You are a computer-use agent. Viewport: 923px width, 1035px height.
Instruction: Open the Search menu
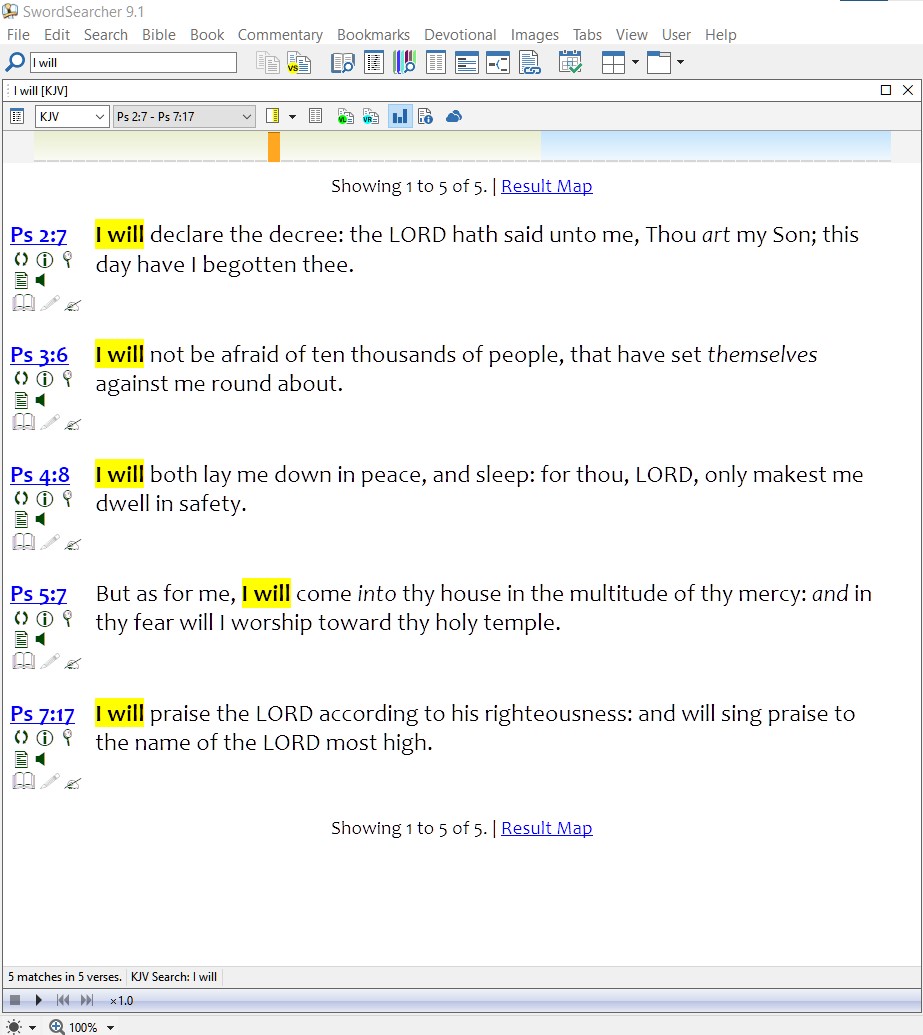coord(106,34)
